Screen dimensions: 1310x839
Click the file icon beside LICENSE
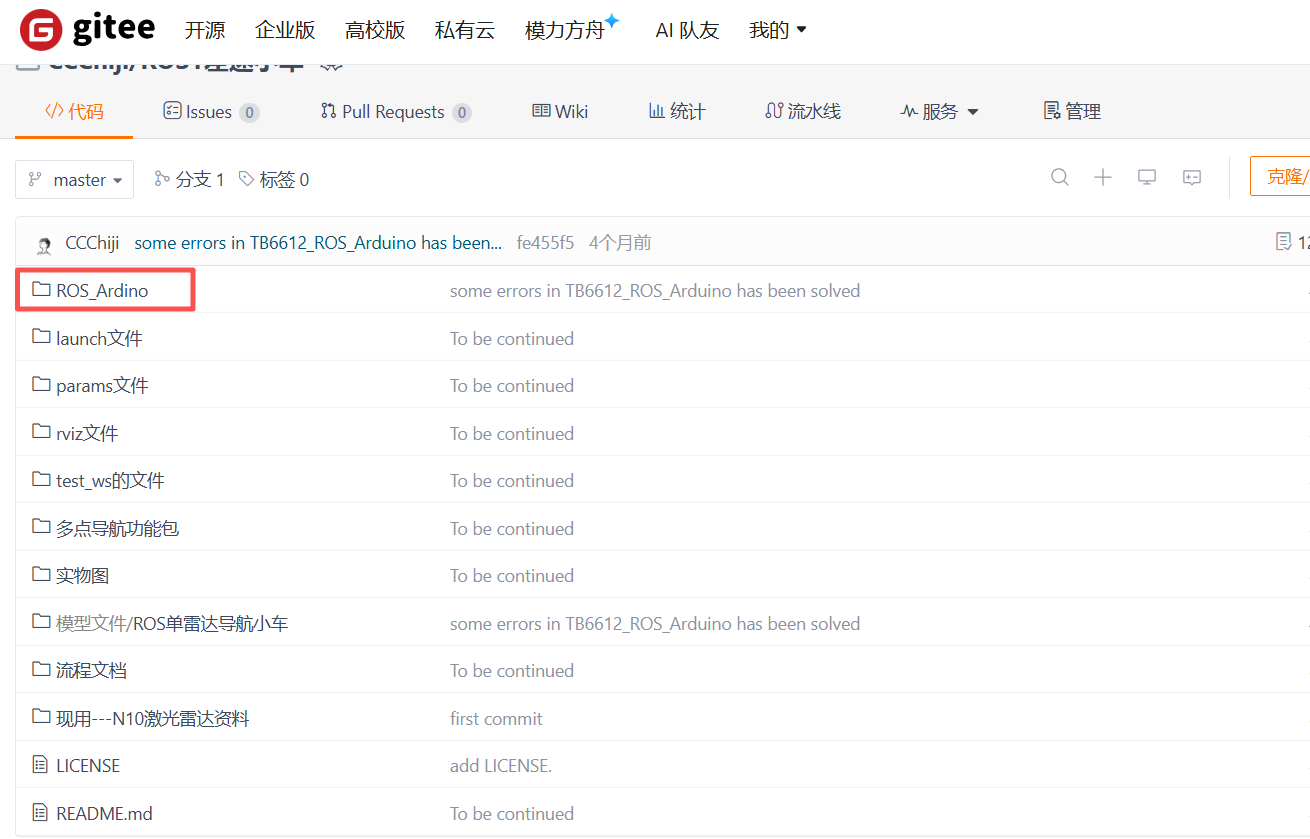coord(41,765)
